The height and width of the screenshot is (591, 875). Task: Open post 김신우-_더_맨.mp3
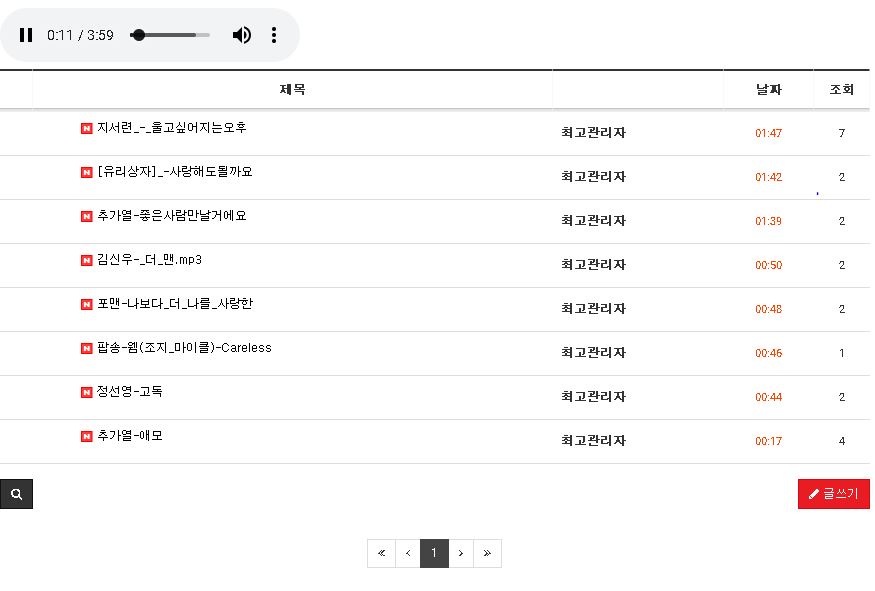(149, 260)
